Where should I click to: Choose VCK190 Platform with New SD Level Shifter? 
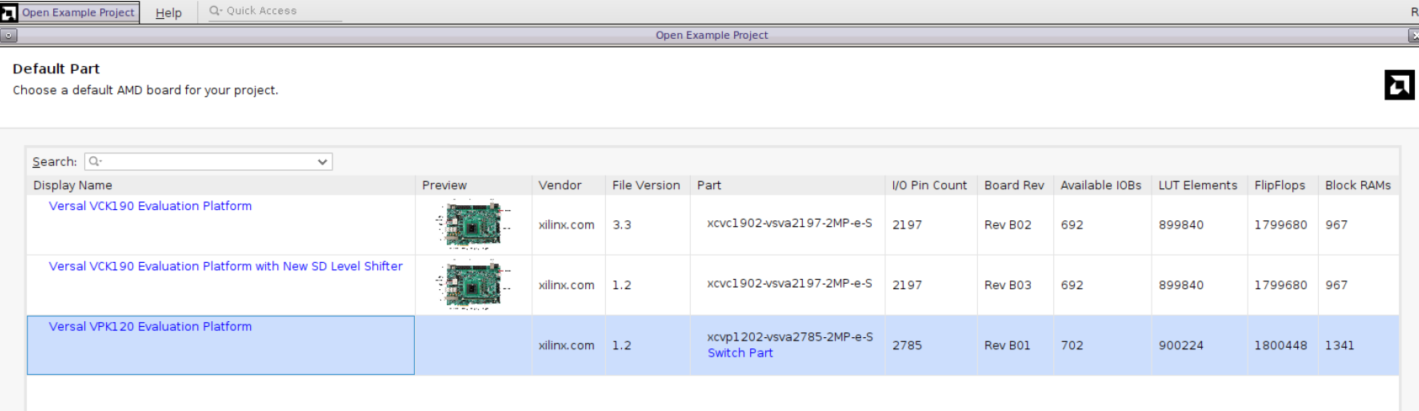point(225,266)
